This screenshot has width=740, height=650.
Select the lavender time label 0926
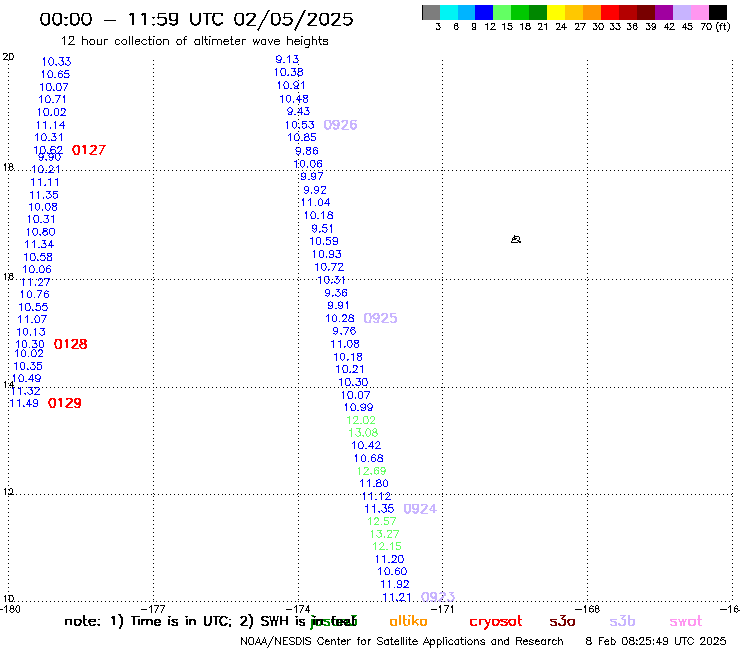(x=340, y=125)
